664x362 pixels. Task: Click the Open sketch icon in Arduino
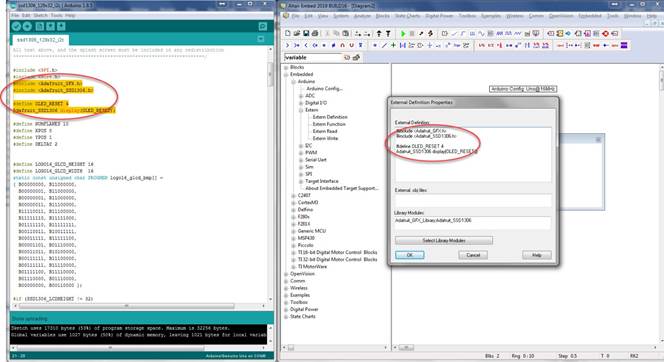pos(50,26)
